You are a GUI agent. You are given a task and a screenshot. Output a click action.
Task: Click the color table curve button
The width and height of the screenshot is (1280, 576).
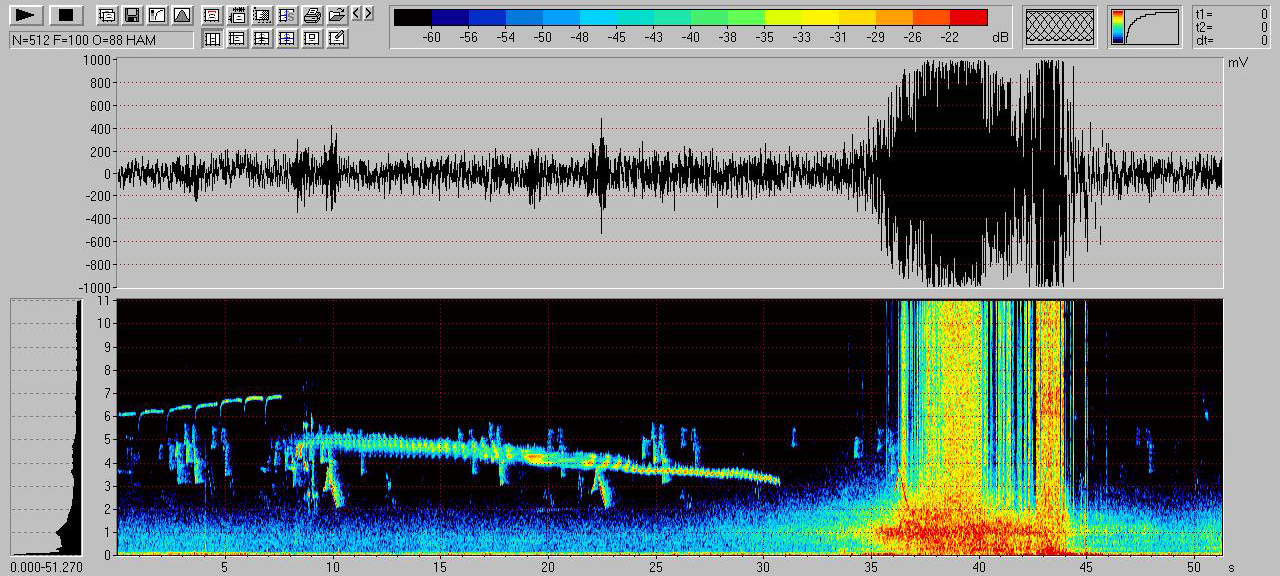pyautogui.click(x=1144, y=26)
